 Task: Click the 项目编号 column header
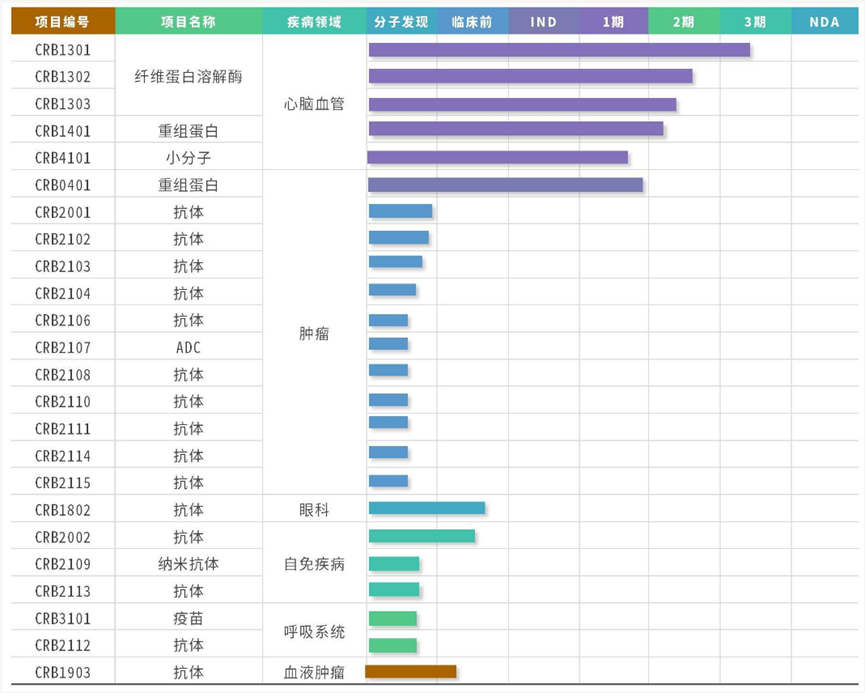[63, 22]
